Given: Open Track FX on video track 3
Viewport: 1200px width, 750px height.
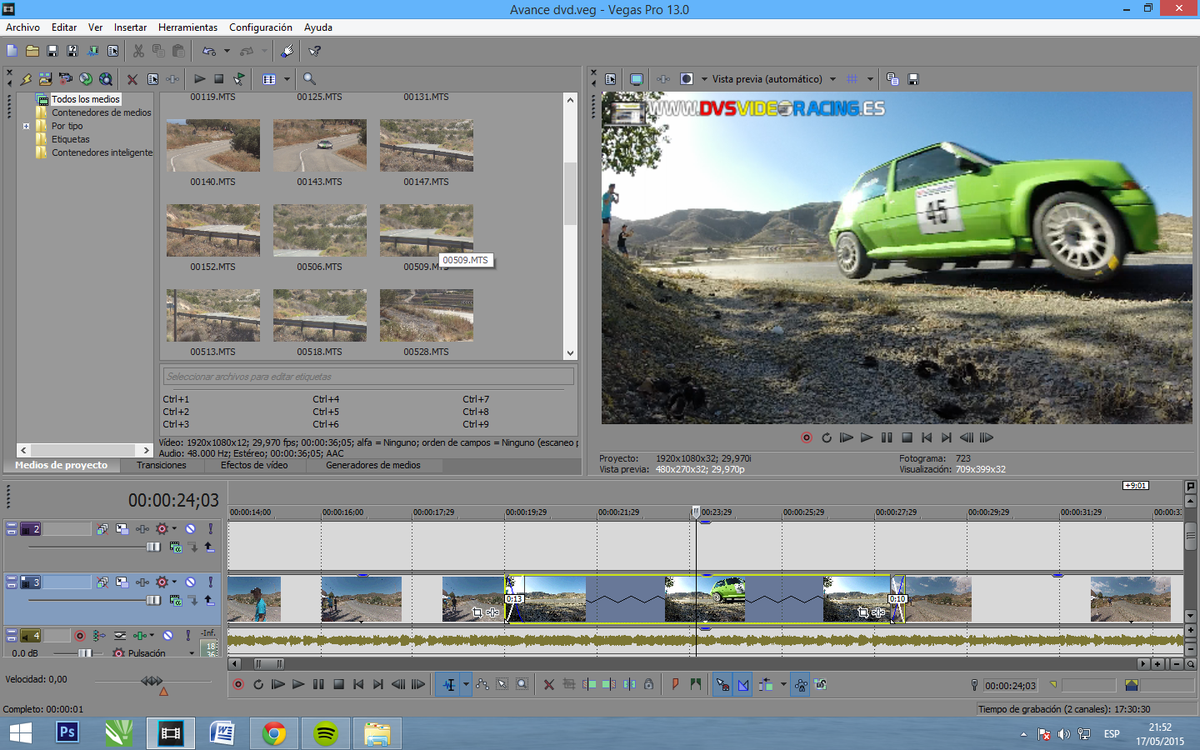Looking at the screenshot, I should pyautogui.click(x=141, y=581).
